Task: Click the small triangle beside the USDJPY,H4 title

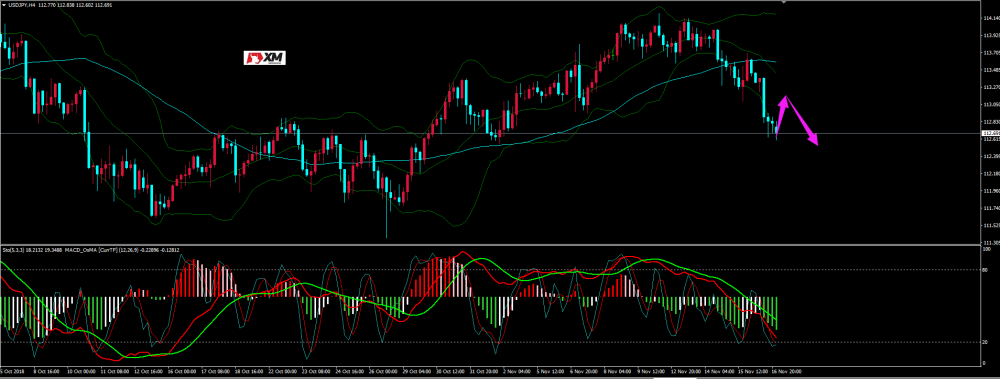Action: tap(3, 6)
